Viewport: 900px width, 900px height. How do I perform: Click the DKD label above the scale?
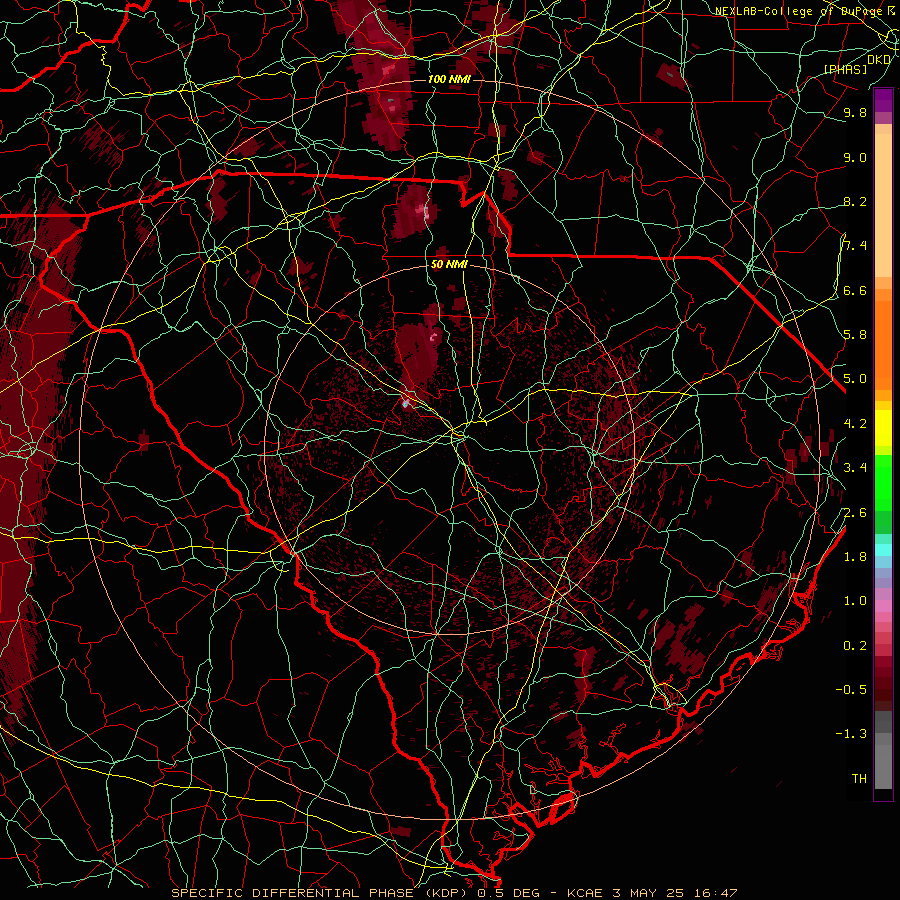pyautogui.click(x=879, y=60)
